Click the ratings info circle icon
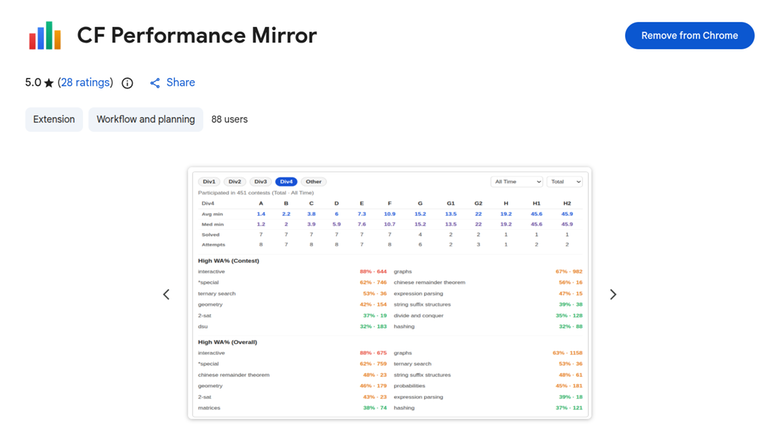 coord(127,83)
